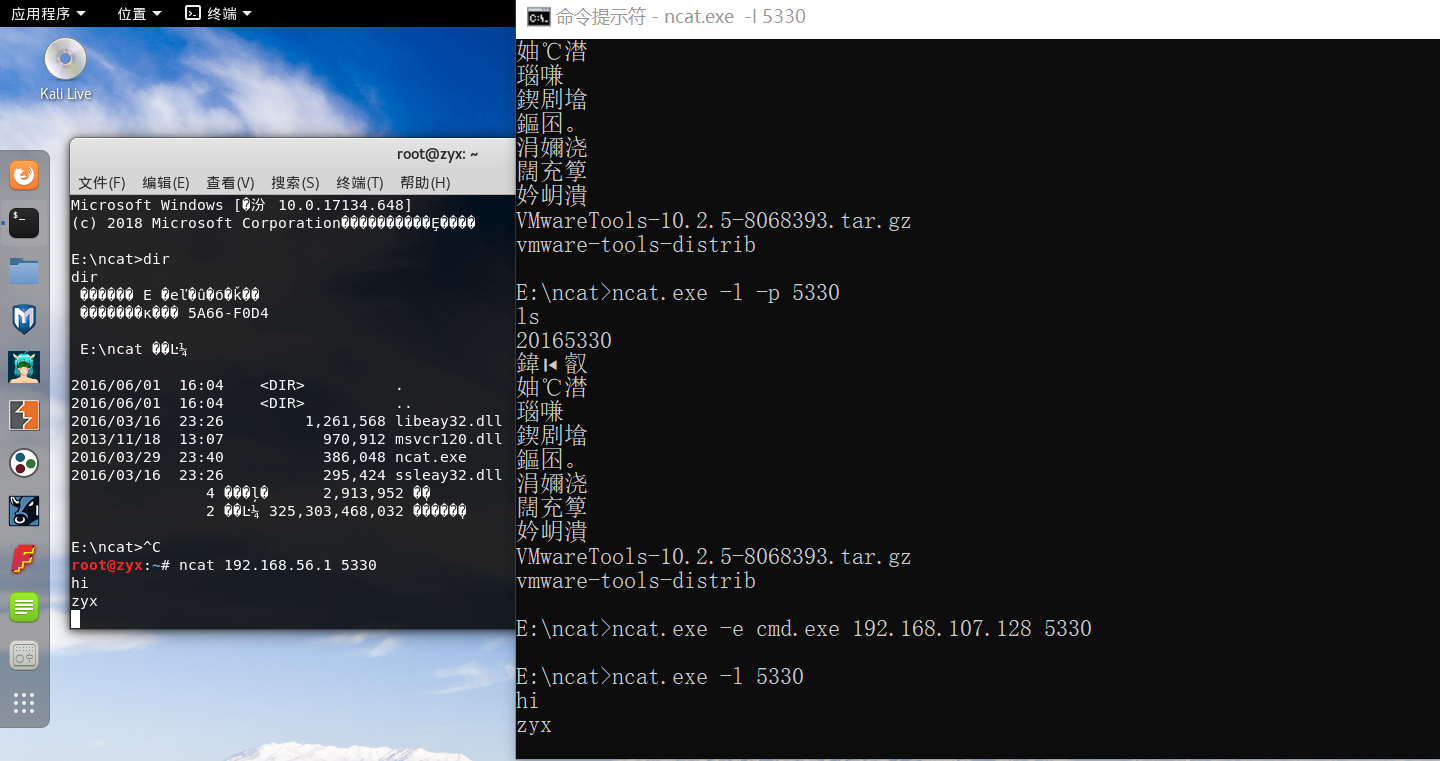Viewport: 1440px width, 761px height.
Task: Click msvcr120.dll in the directory listing
Action: (449, 439)
